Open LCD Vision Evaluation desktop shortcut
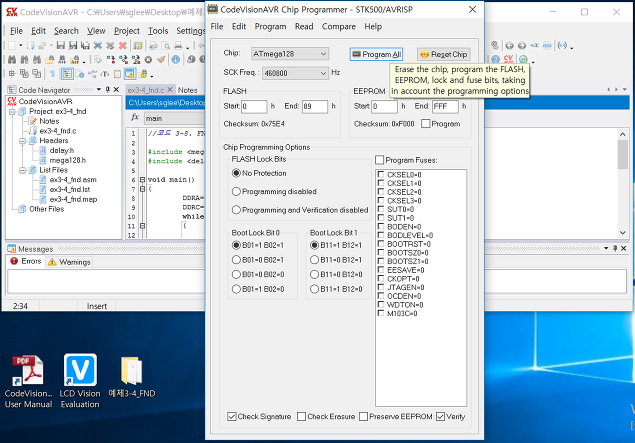 coord(80,381)
